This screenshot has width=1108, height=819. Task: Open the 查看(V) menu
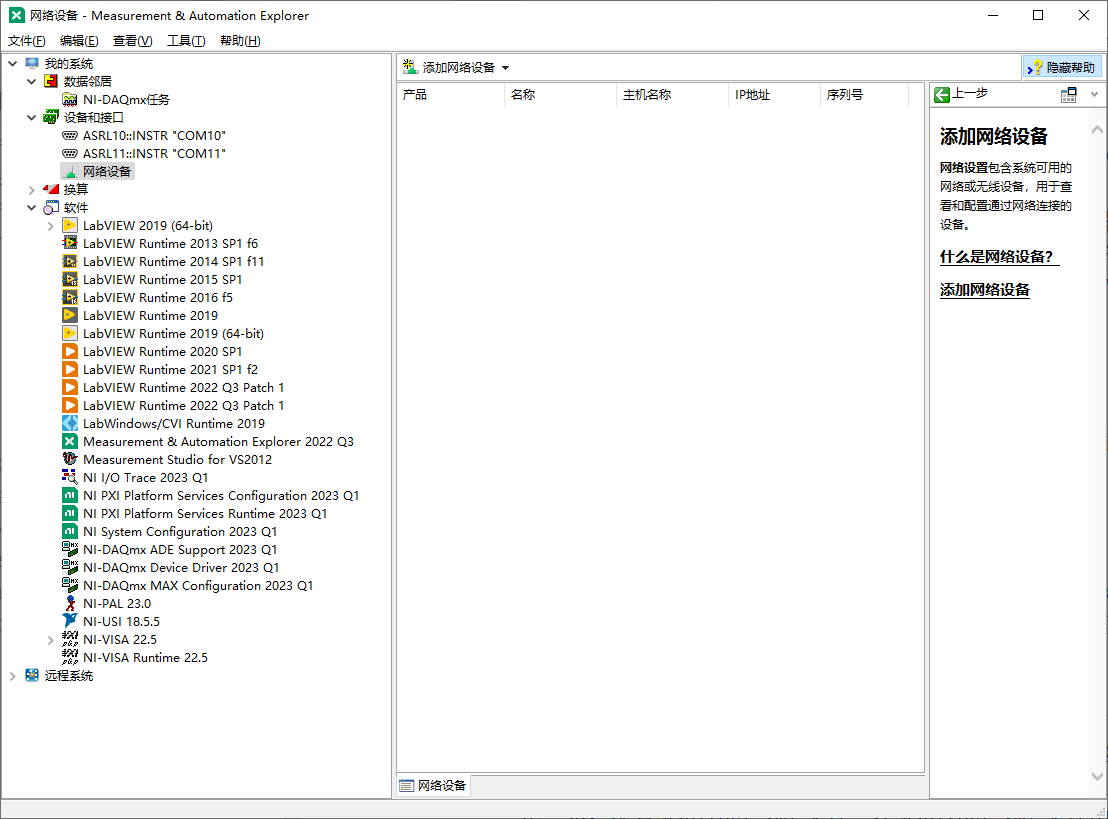tap(132, 41)
